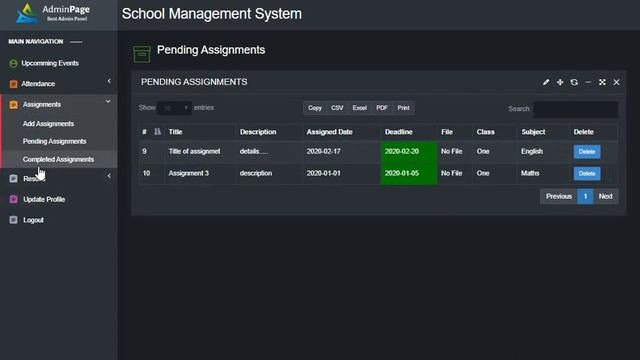Click green deadline cell 2020-02-20
This screenshot has width=640, height=360.
[409, 152]
